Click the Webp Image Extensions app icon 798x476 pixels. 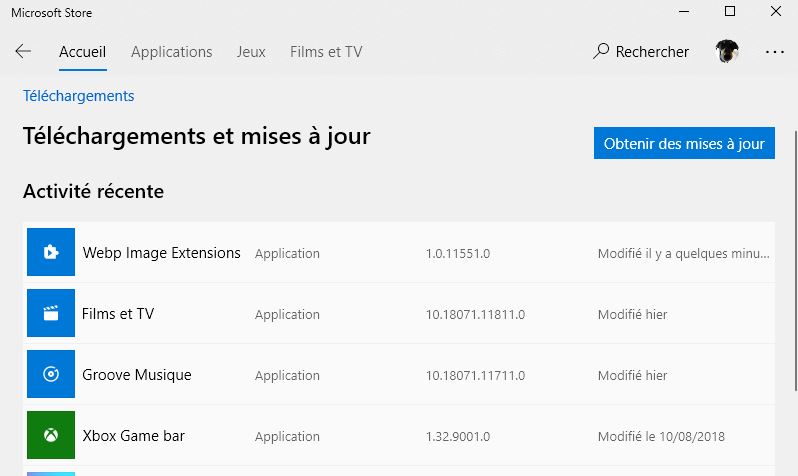tap(51, 252)
